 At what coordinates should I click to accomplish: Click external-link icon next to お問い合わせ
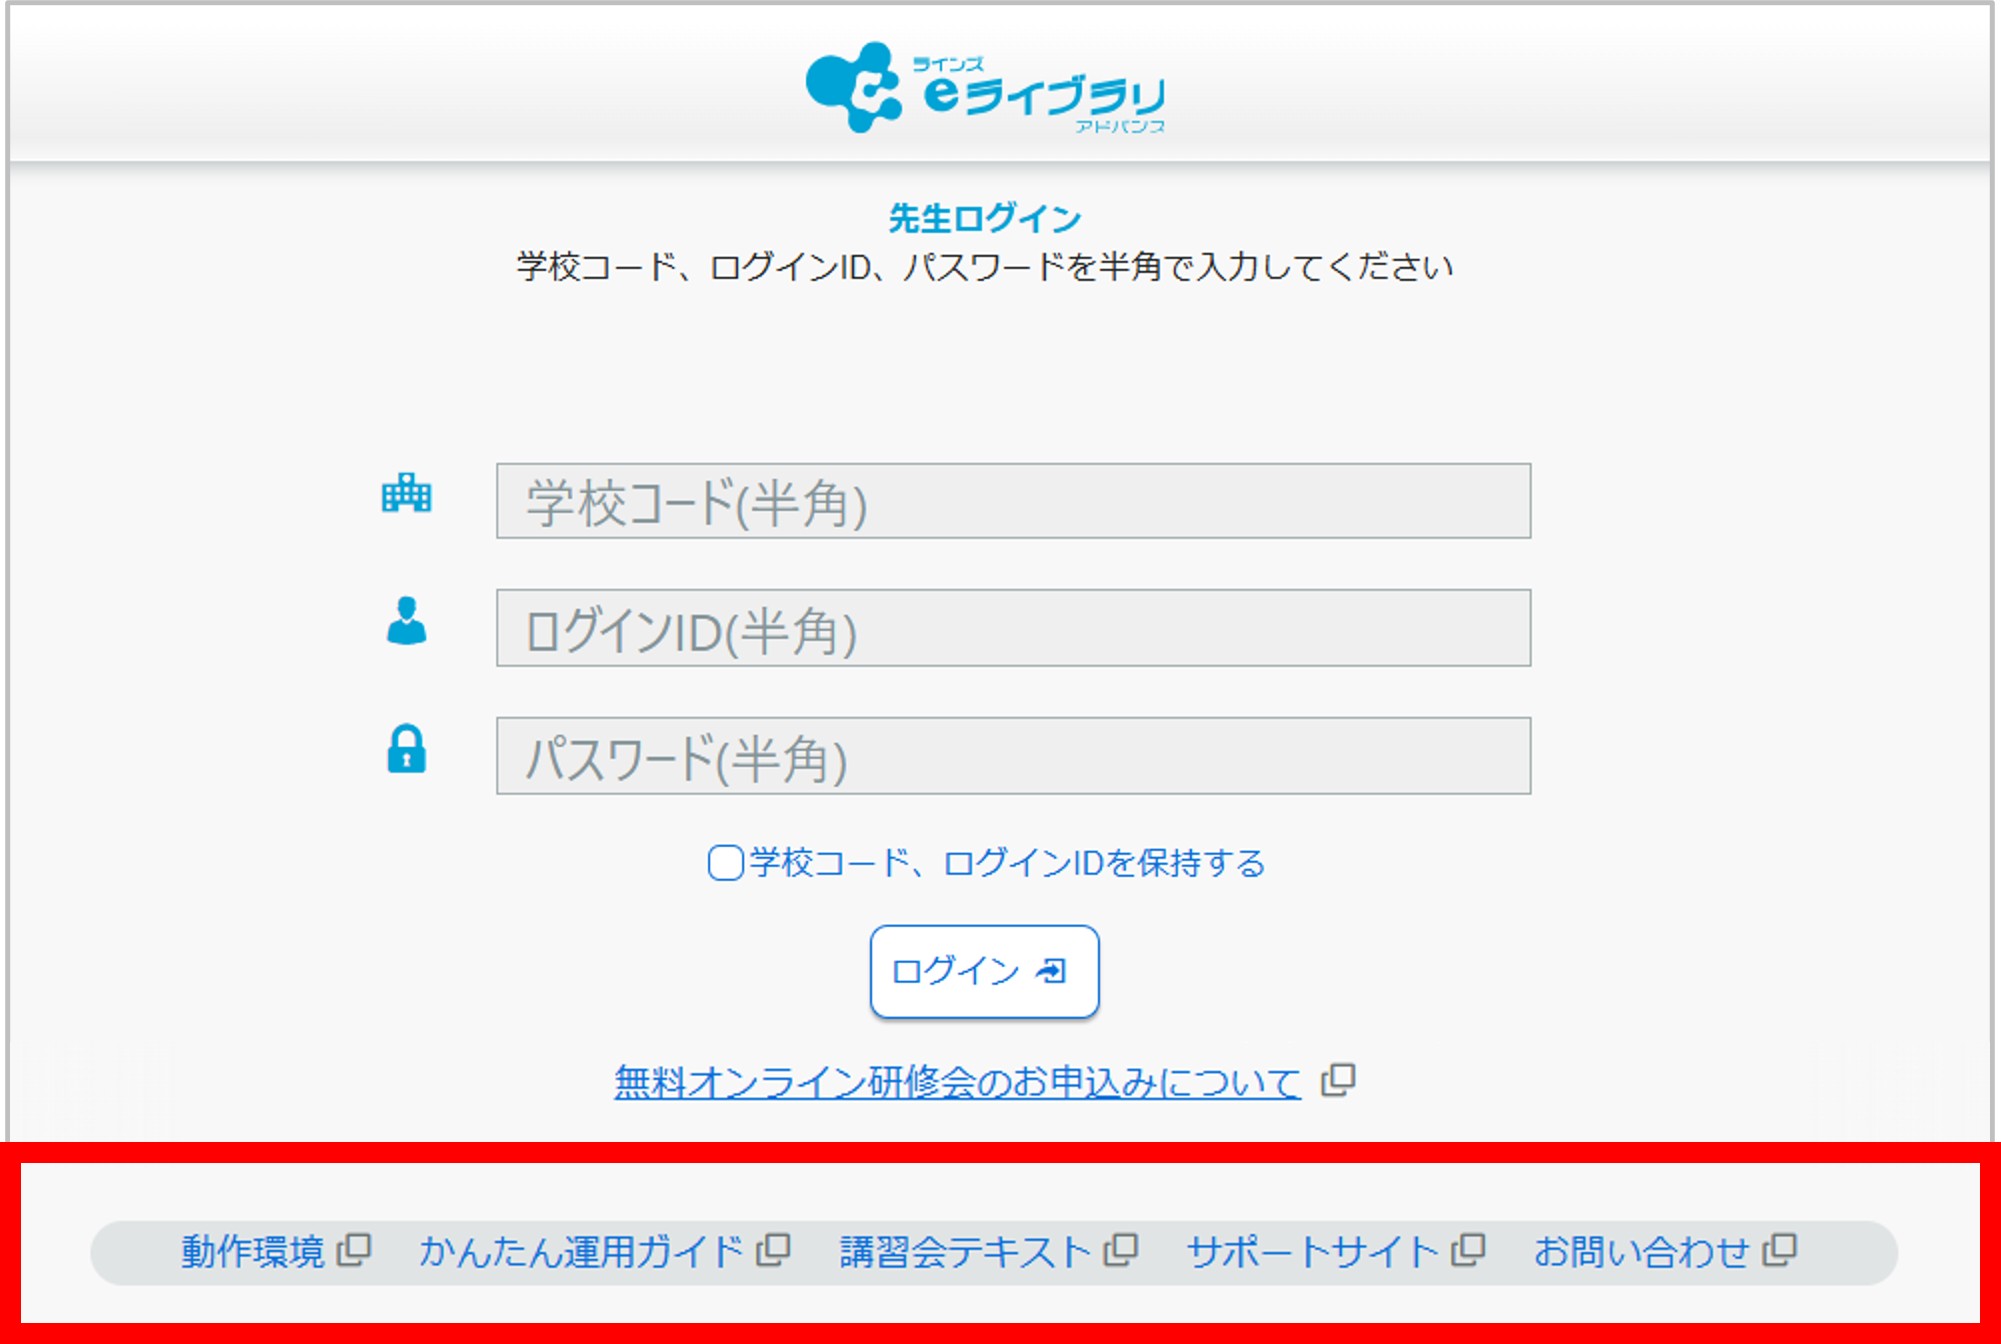pyautogui.click(x=1779, y=1250)
